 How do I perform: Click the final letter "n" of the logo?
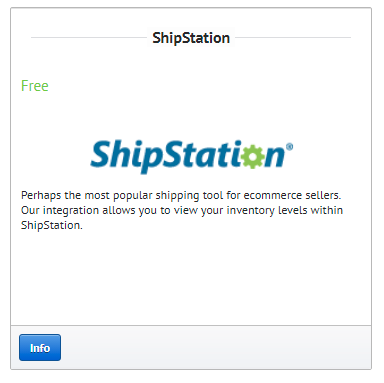point(275,157)
